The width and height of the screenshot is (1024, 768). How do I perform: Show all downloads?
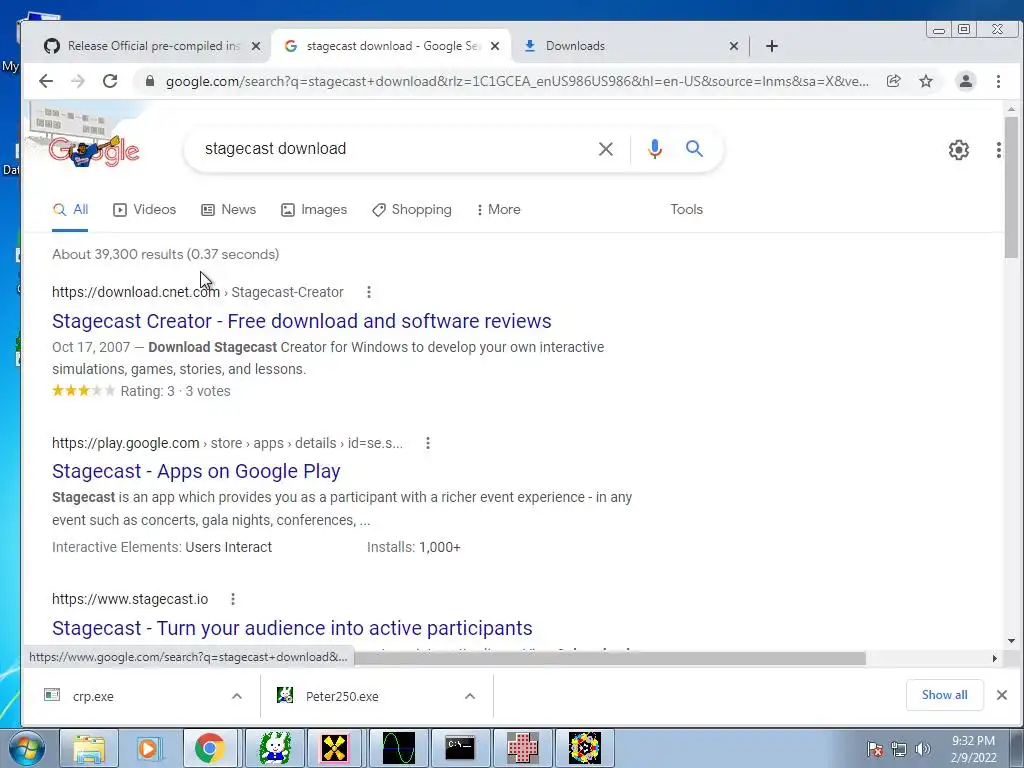coord(944,695)
